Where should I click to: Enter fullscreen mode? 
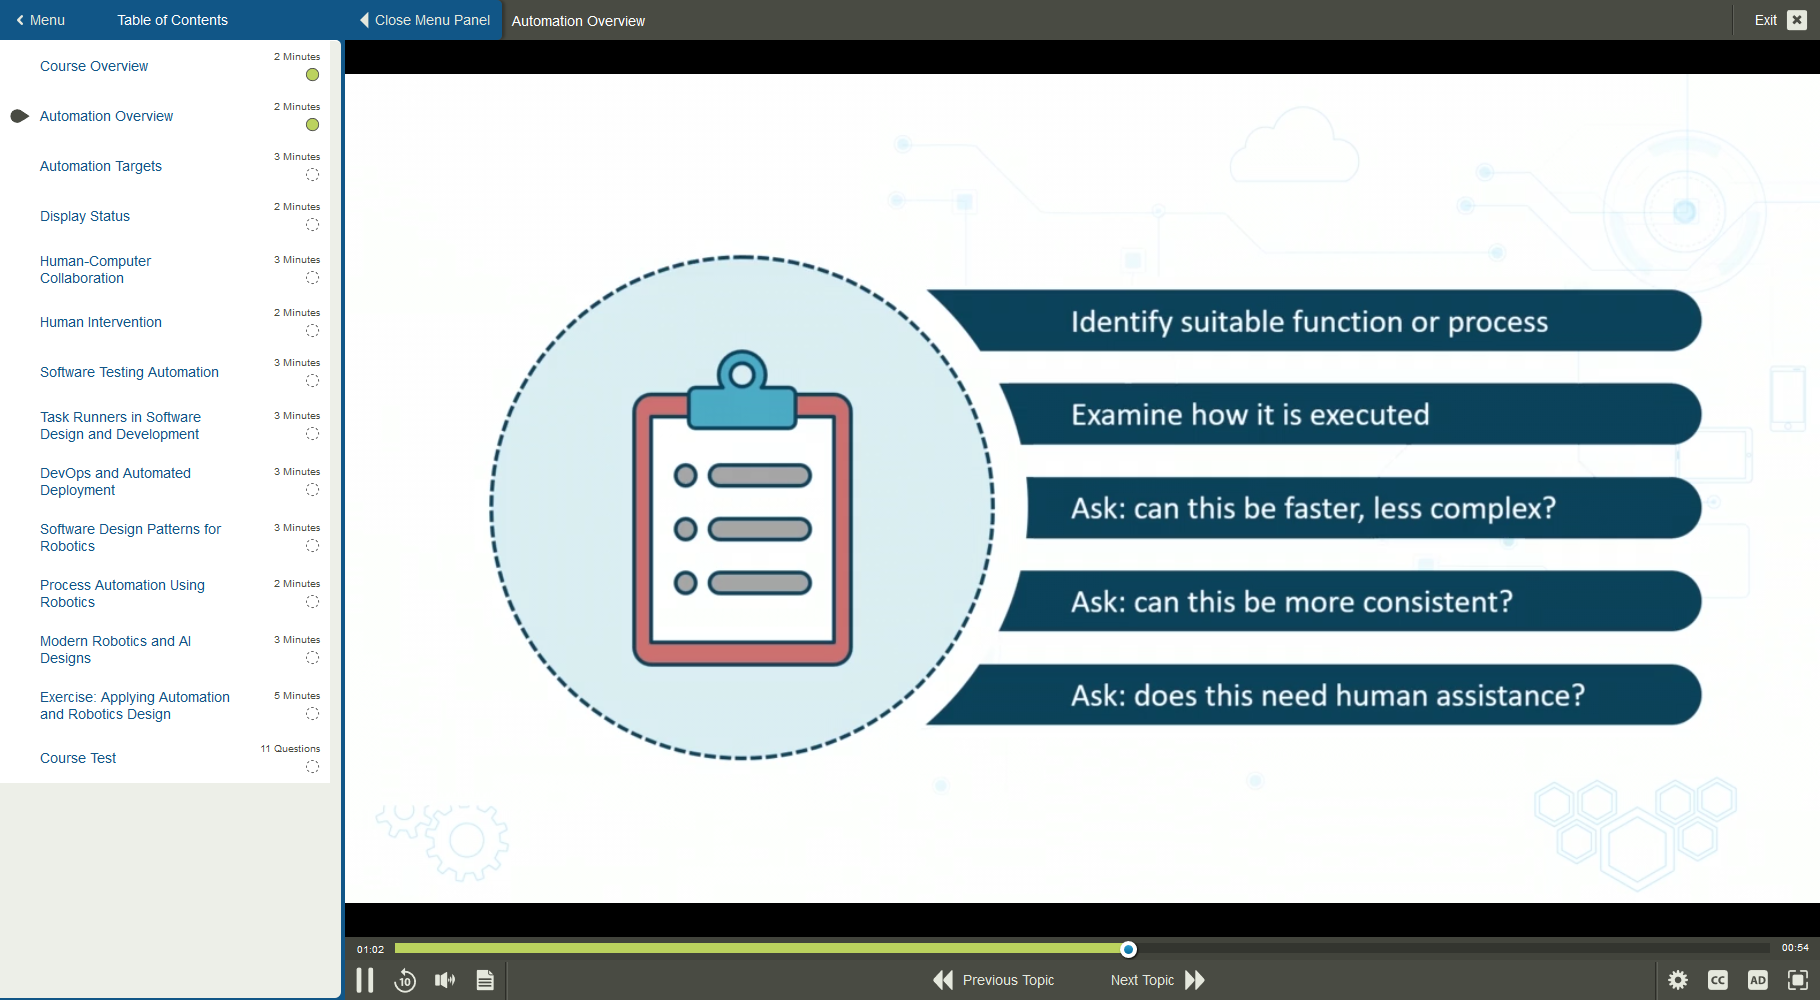point(1797,980)
